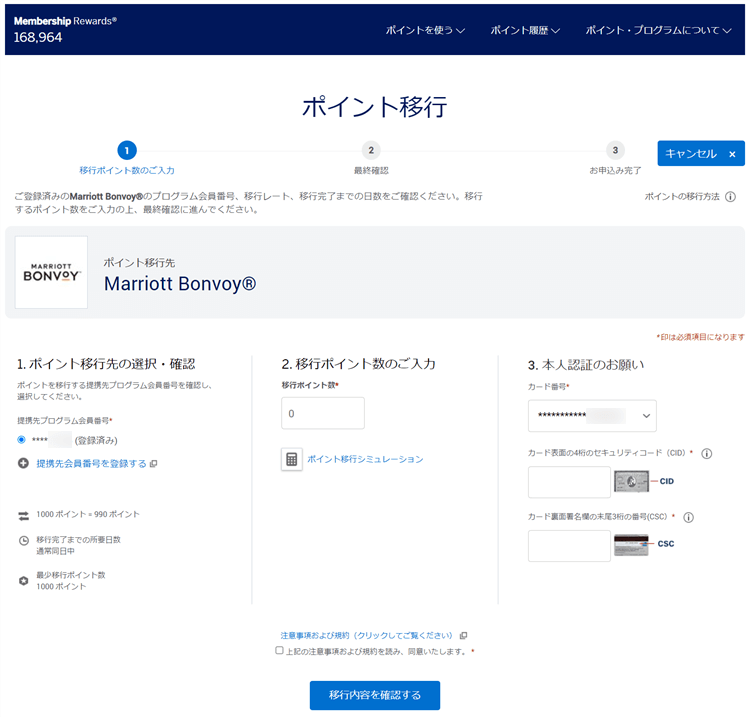This screenshot has width=750, height=717.
Task: Click the 移行ポイント数 input field
Action: (323, 413)
